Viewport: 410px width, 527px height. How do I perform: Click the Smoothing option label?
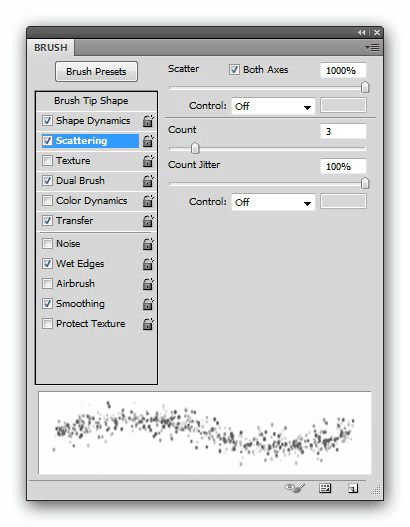pos(80,303)
